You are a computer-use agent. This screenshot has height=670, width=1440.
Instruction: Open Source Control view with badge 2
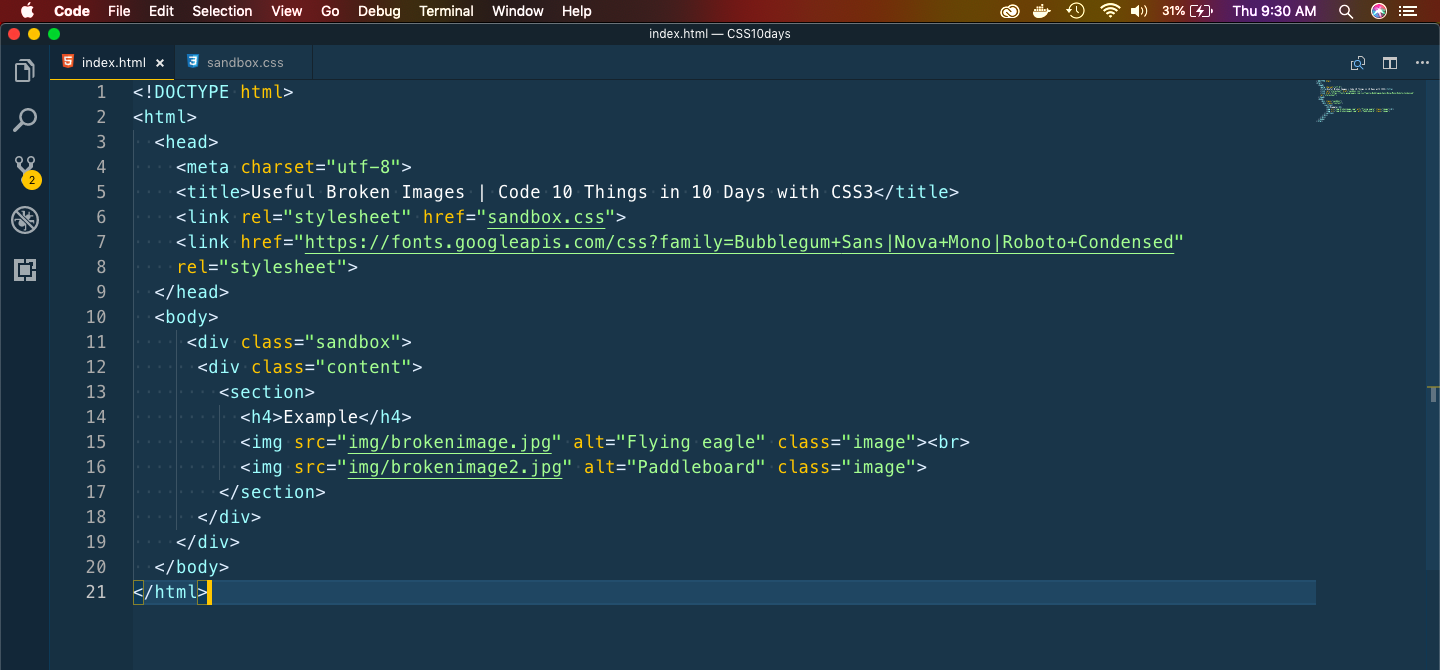pyautogui.click(x=25, y=170)
